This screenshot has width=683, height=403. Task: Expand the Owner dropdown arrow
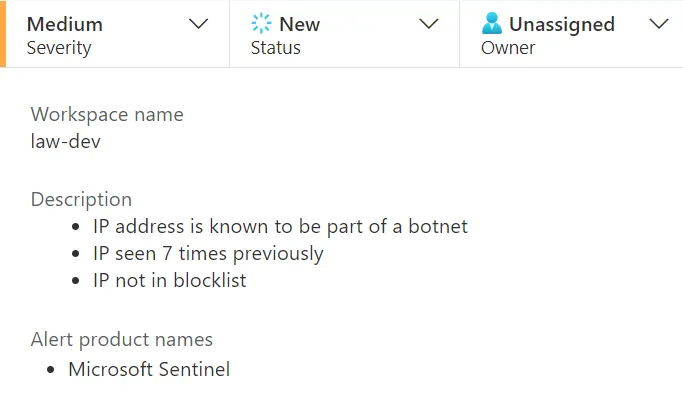tap(659, 25)
